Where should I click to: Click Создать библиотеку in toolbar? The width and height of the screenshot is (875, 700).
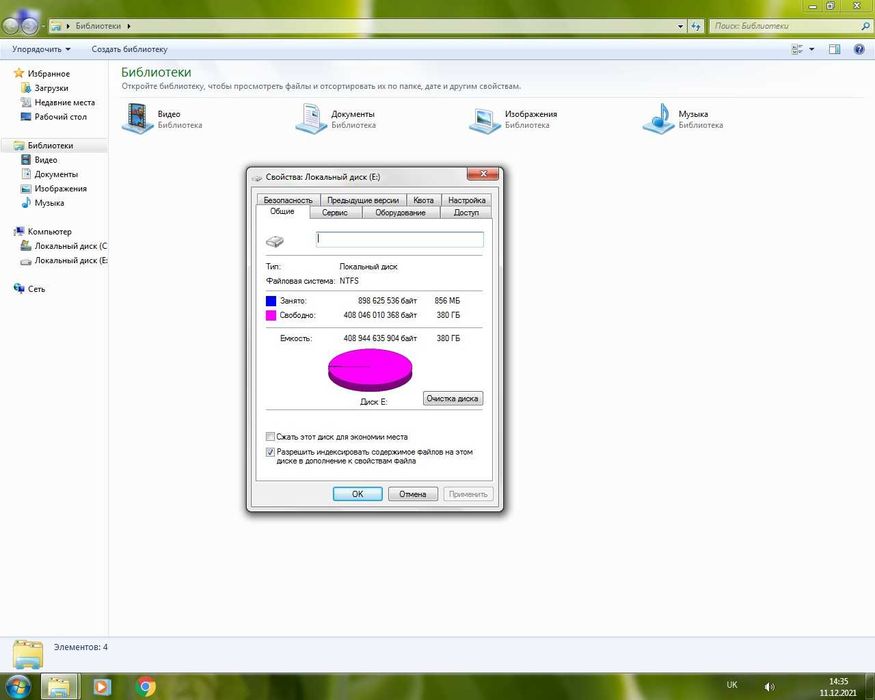tap(129, 49)
